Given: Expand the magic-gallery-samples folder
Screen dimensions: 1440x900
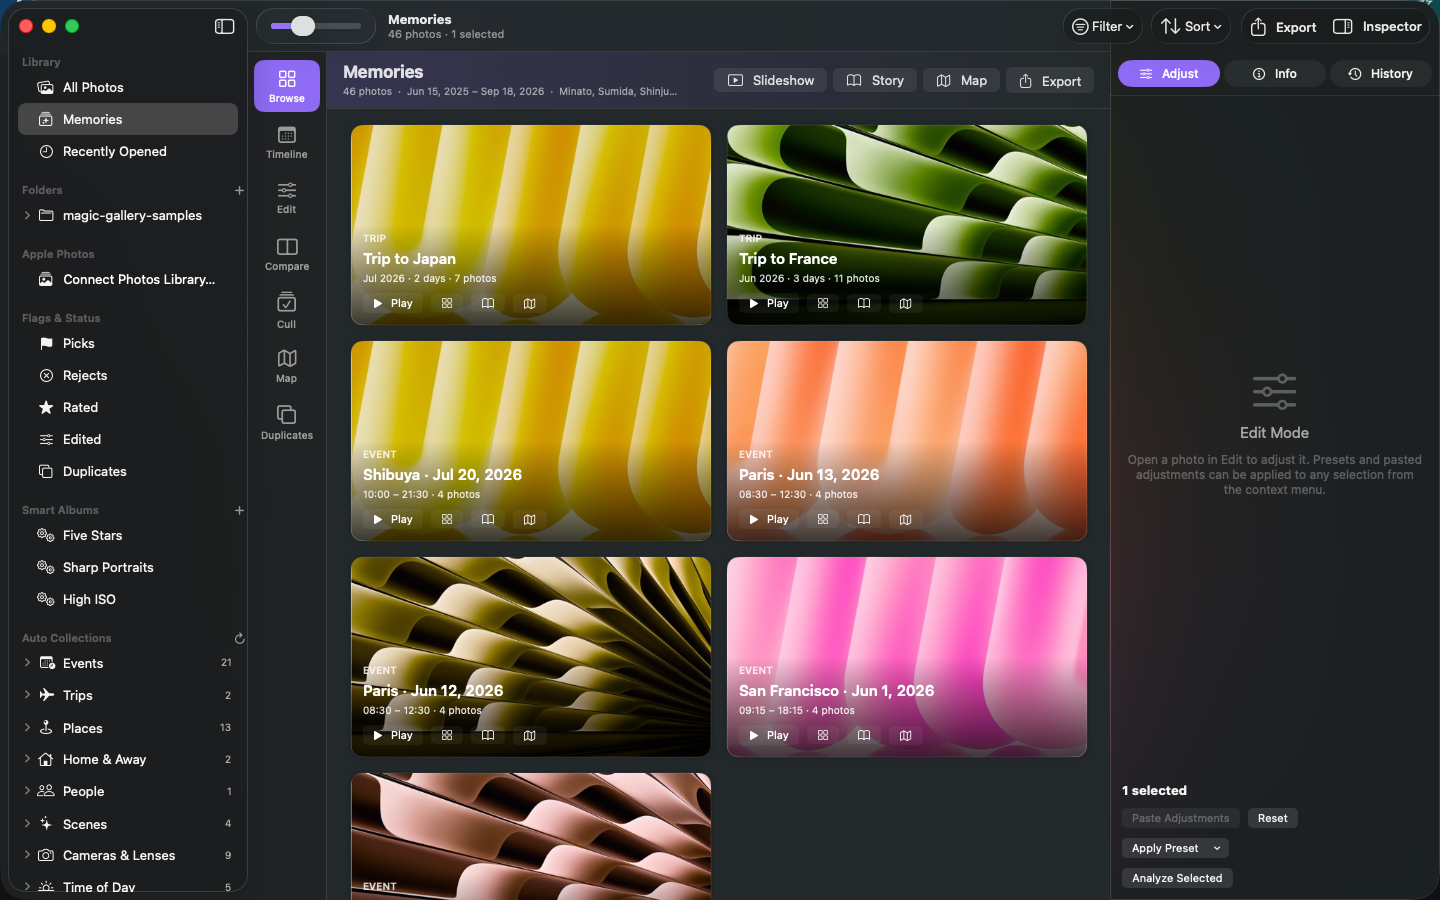Looking at the screenshot, I should [x=27, y=215].
